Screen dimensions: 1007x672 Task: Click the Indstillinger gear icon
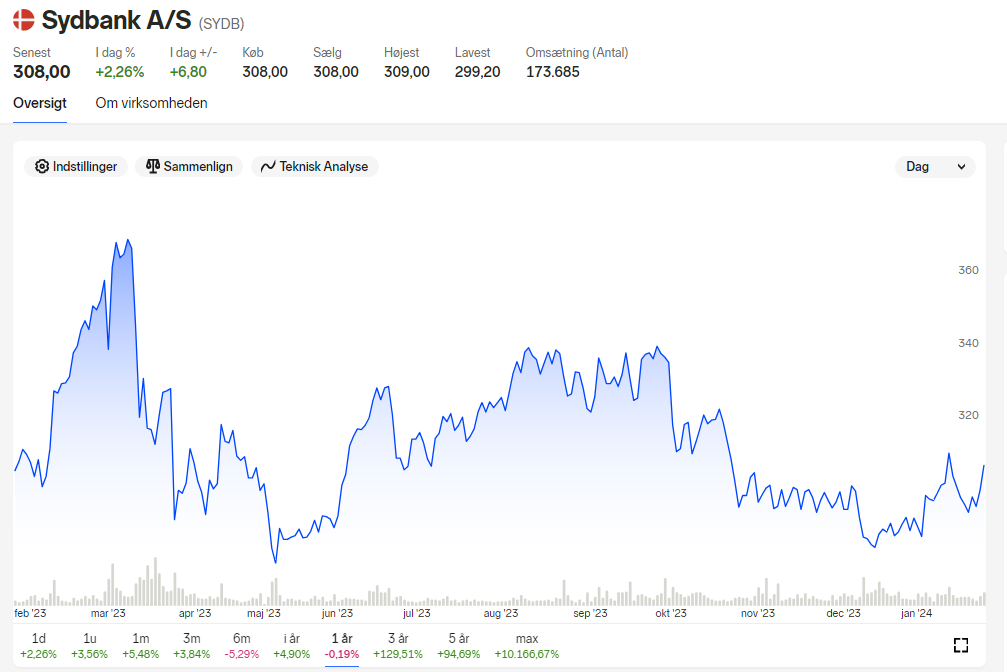click(x=42, y=166)
